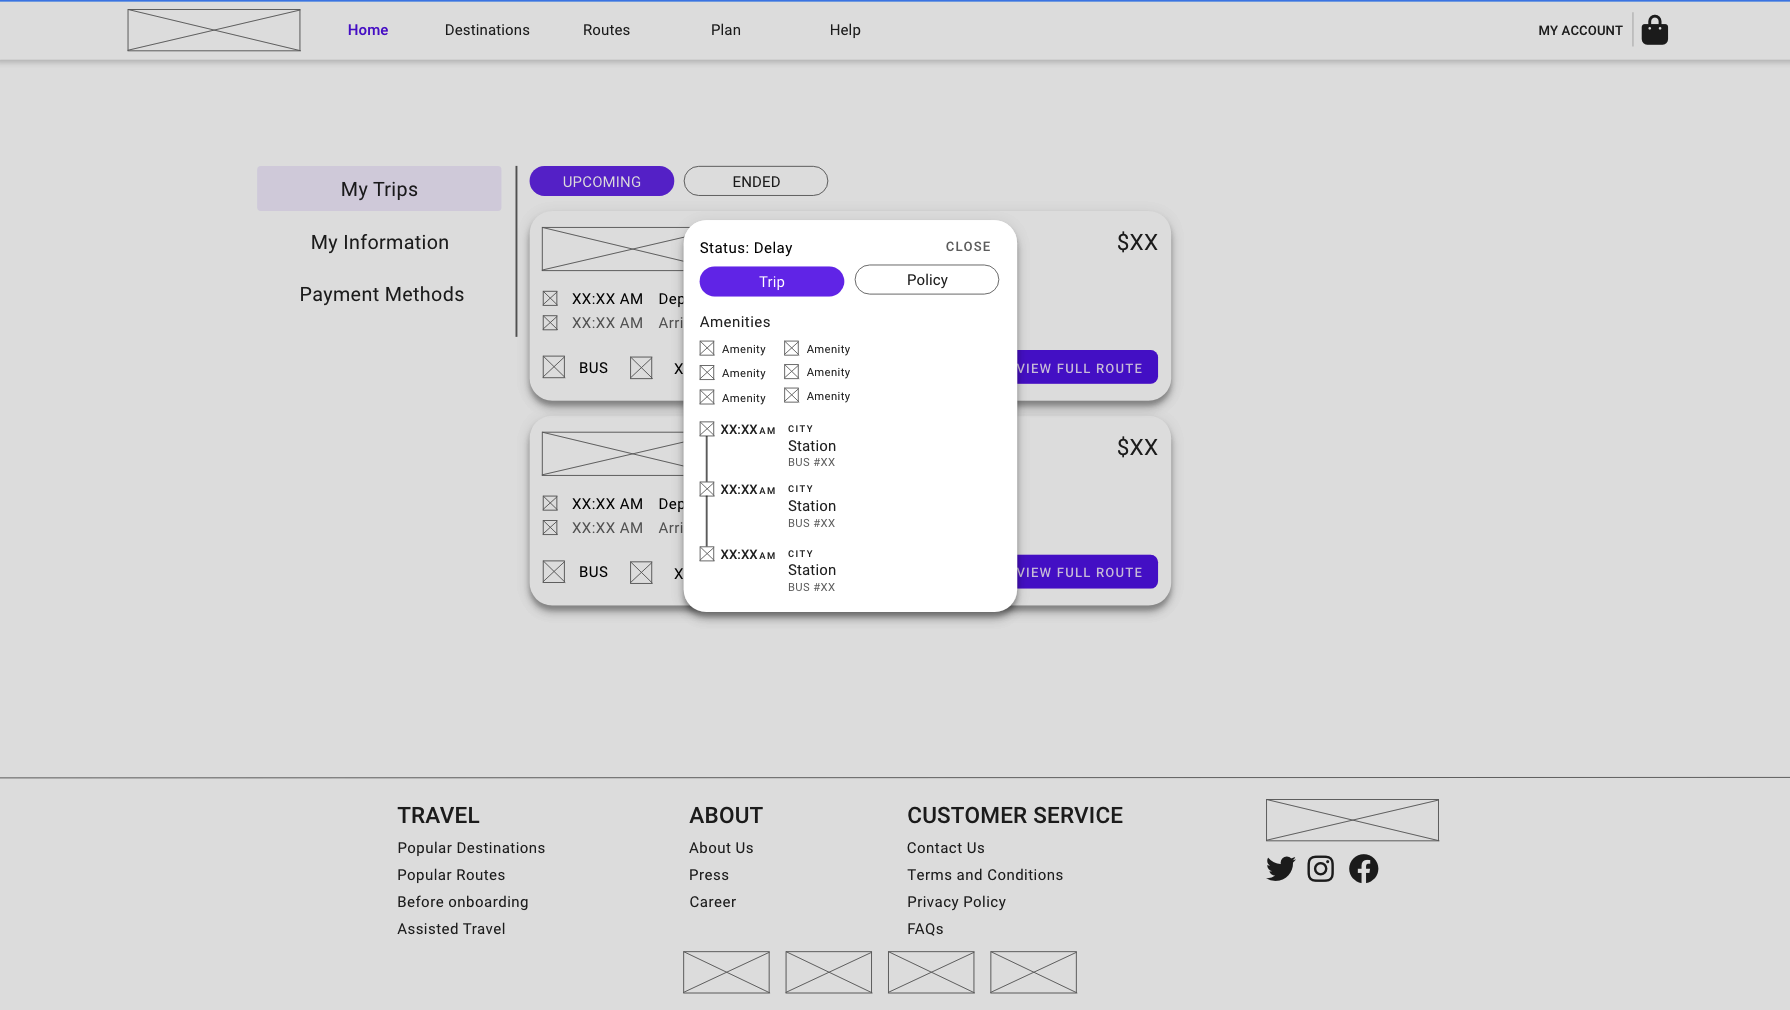Open My Account
The width and height of the screenshot is (1790, 1010).
1579,30
